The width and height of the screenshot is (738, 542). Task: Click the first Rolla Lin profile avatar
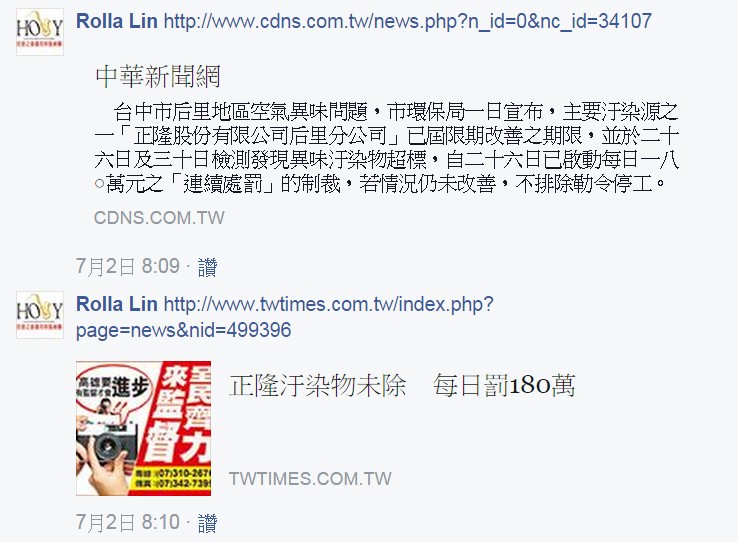(x=40, y=32)
